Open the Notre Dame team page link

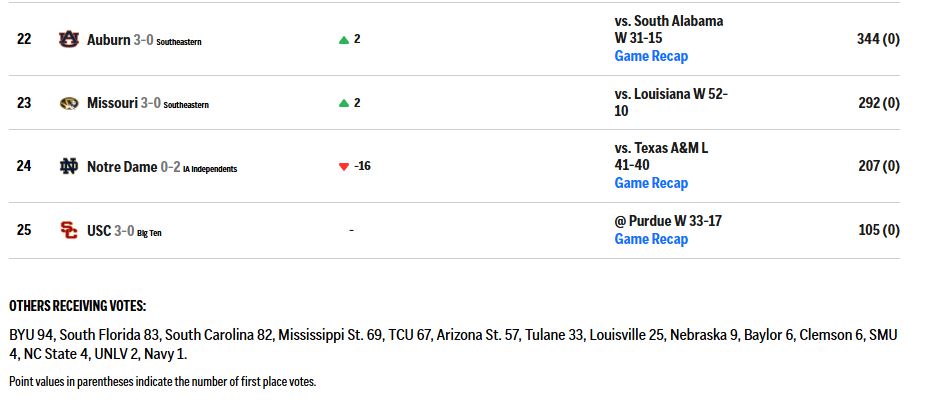(122, 166)
